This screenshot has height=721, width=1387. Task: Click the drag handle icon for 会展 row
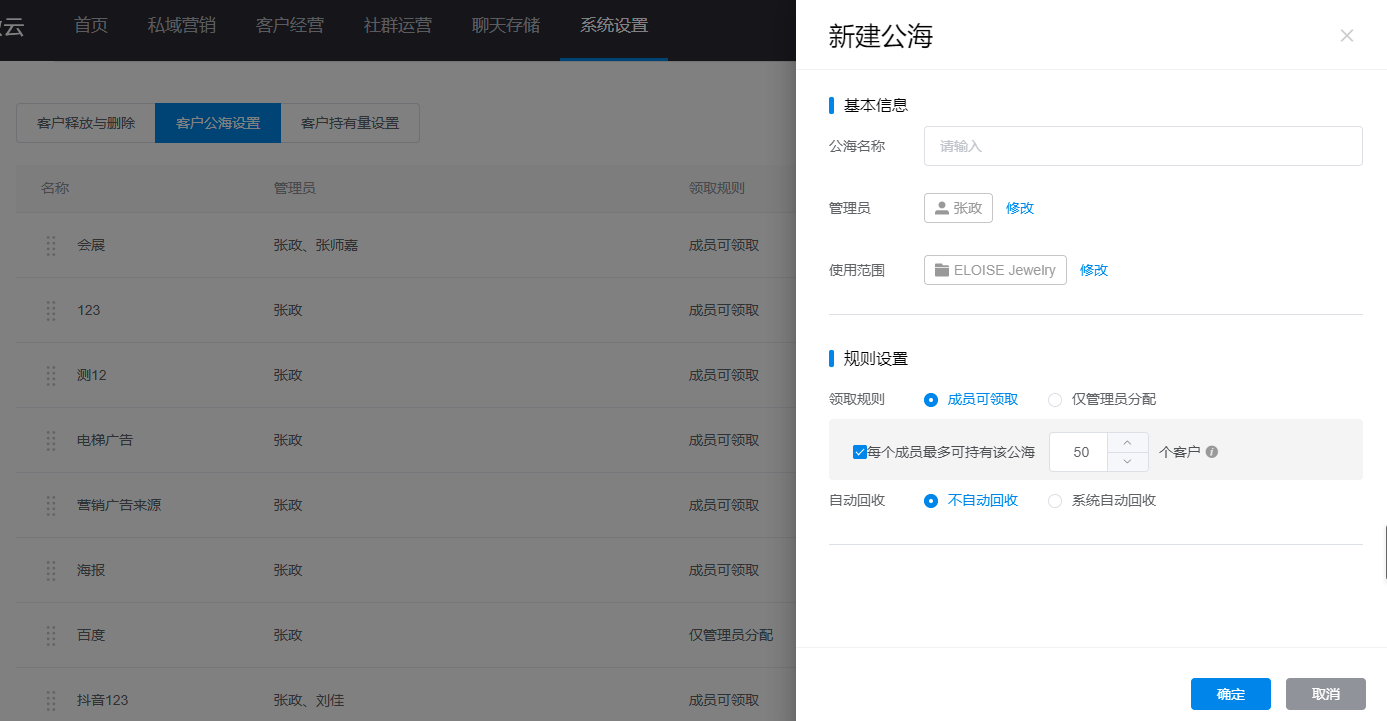pos(51,245)
